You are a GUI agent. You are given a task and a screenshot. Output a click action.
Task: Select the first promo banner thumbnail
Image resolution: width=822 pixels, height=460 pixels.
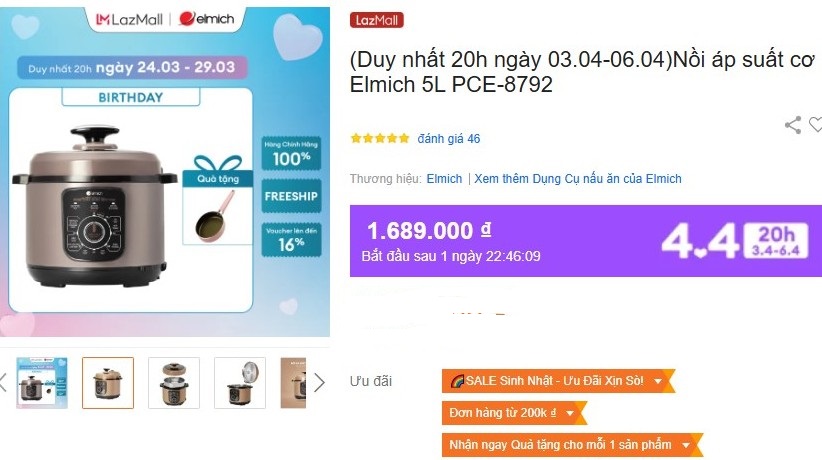[x=42, y=383]
